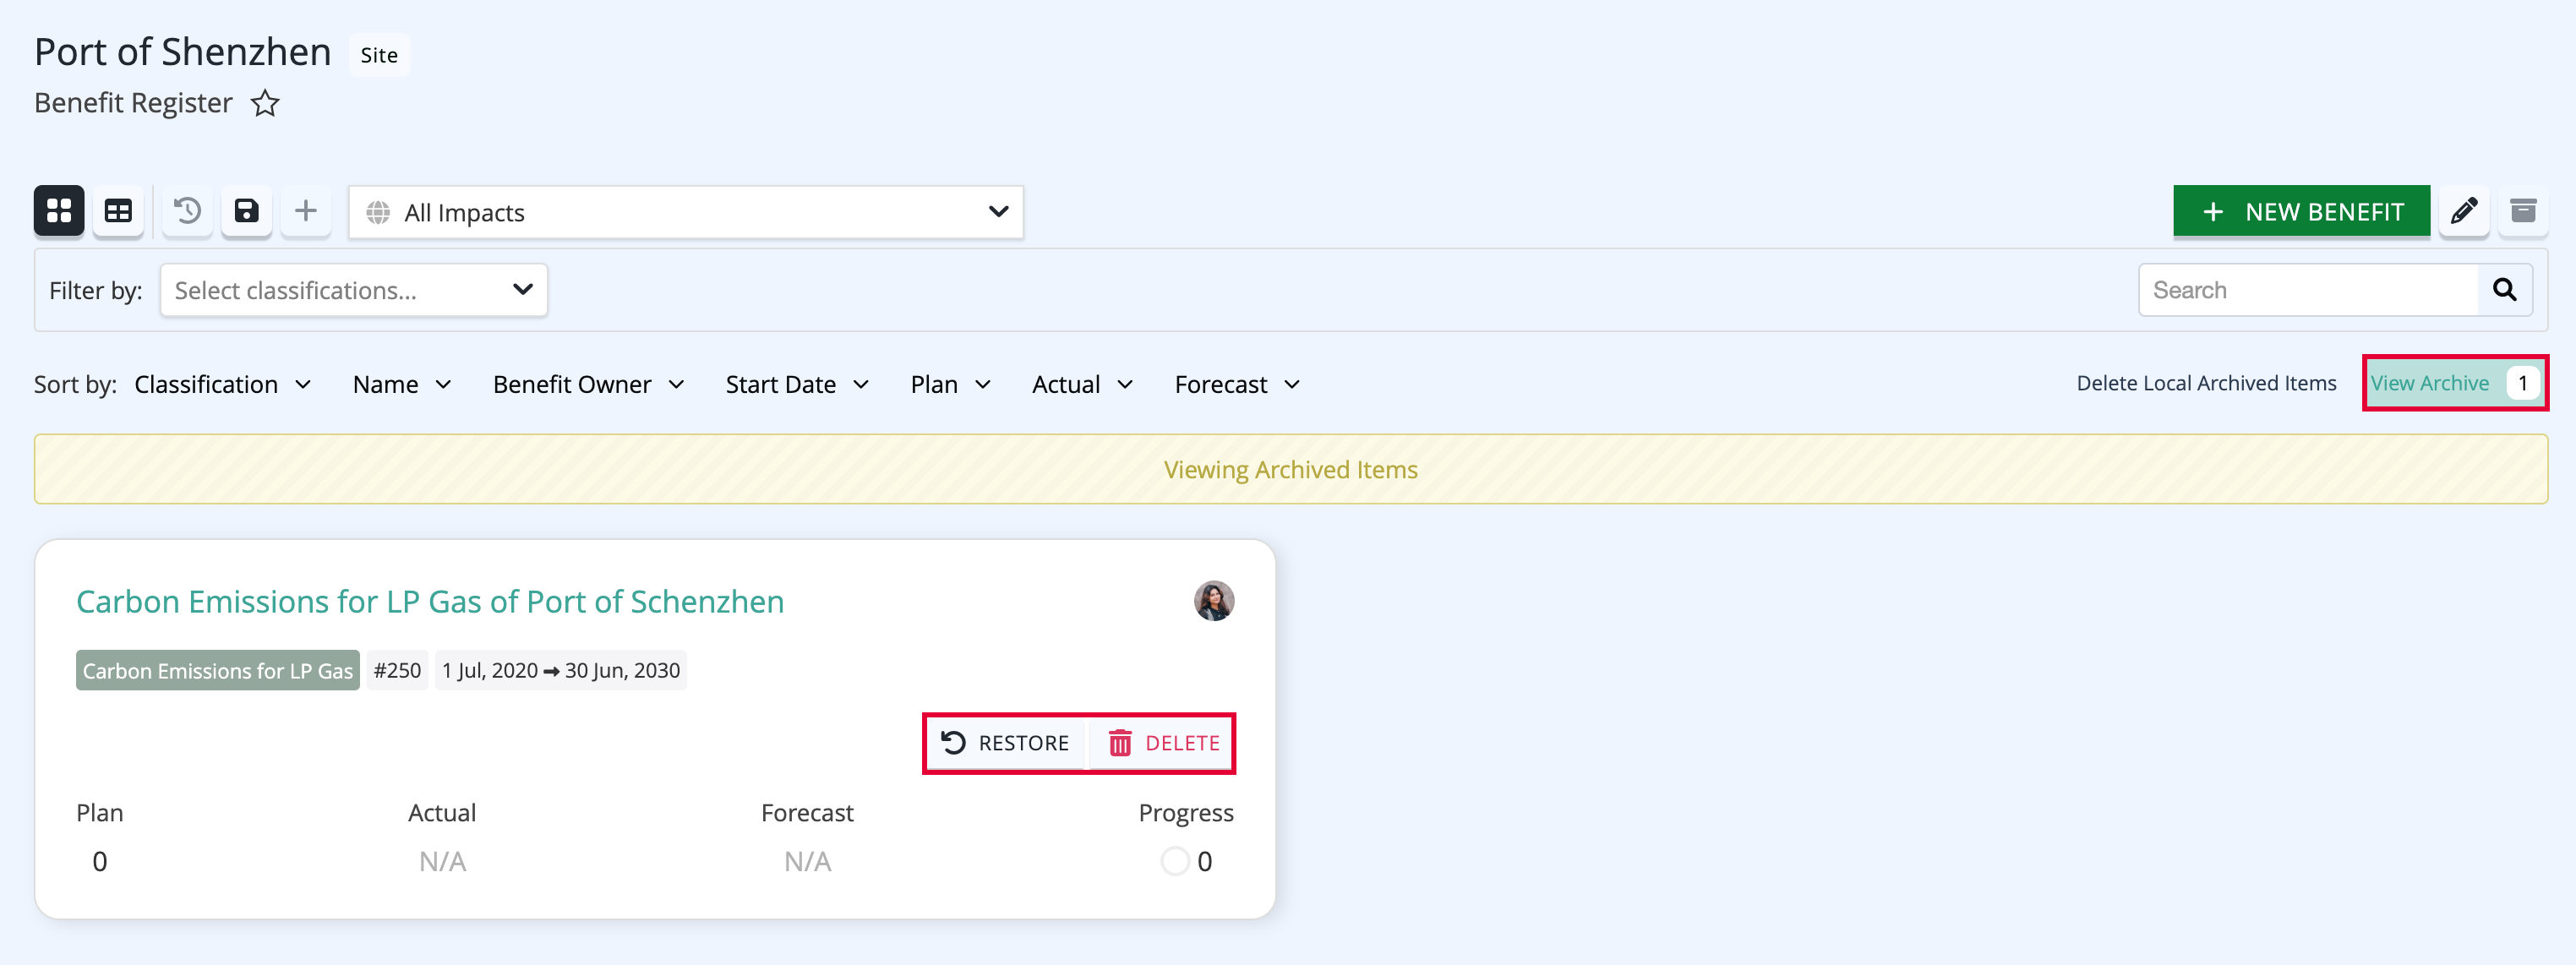This screenshot has height=965, width=2576.
Task: Toggle the View Archive button
Action: point(2455,383)
